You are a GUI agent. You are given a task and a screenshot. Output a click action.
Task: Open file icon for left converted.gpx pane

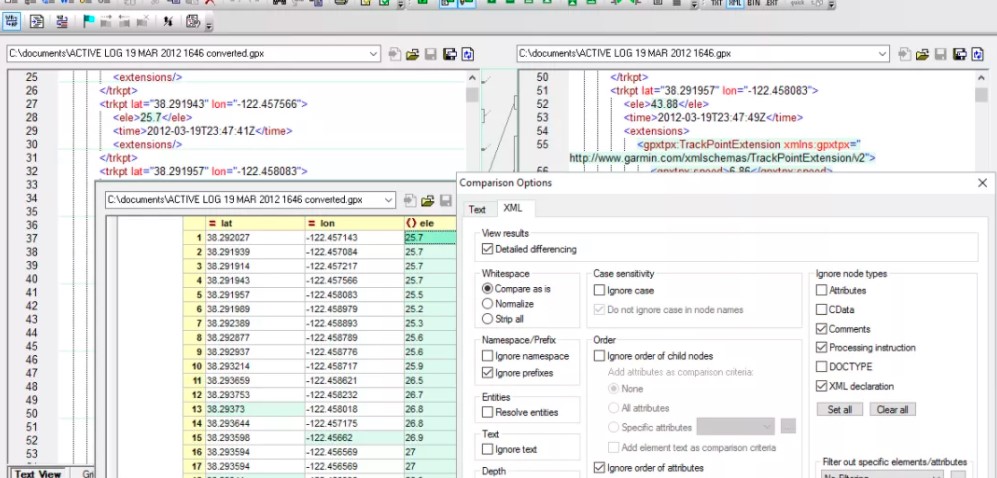tap(413, 54)
